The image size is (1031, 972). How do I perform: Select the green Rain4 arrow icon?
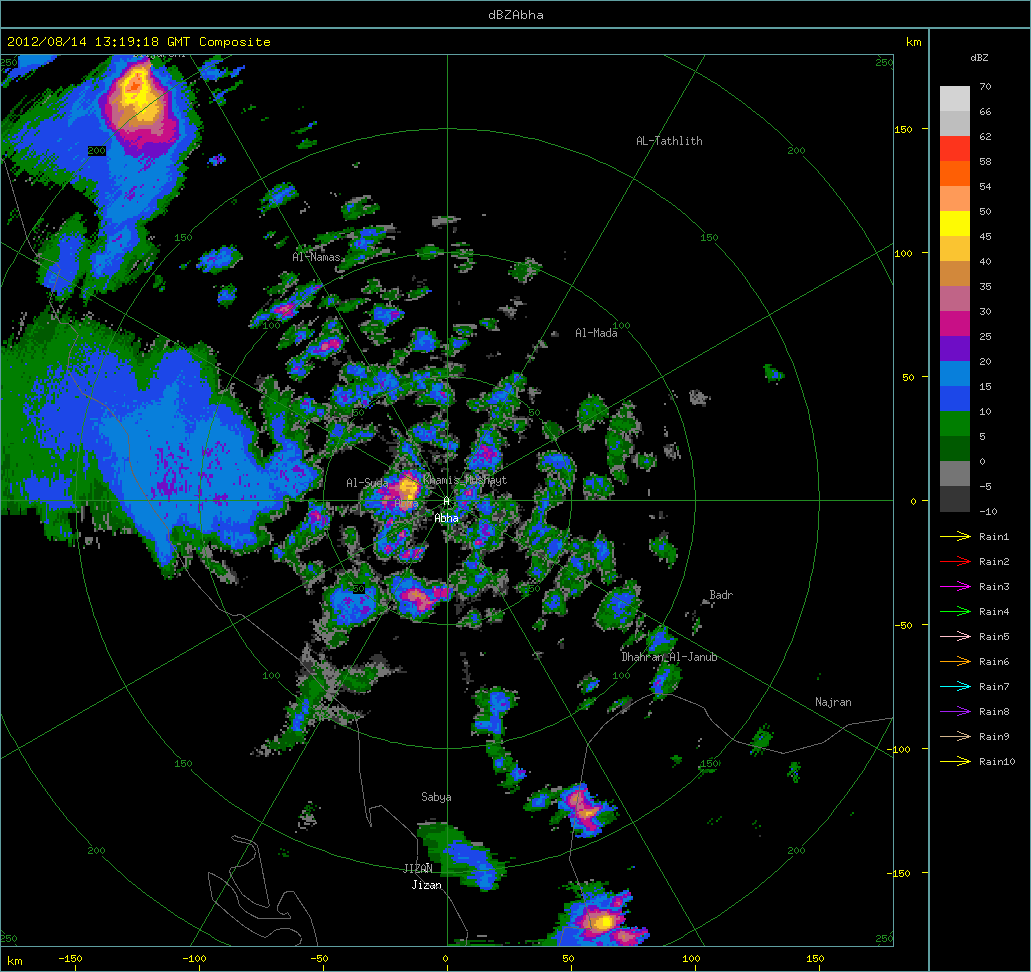[x=955, y=612]
